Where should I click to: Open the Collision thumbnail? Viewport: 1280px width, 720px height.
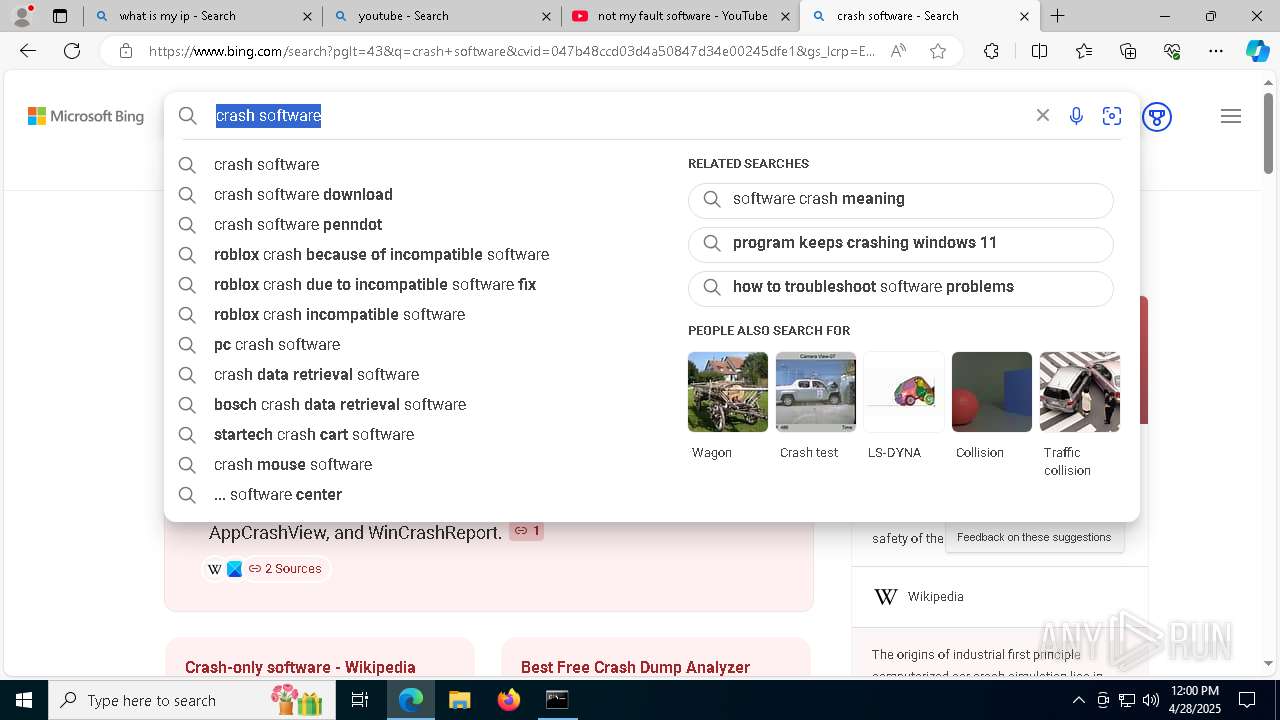point(992,392)
